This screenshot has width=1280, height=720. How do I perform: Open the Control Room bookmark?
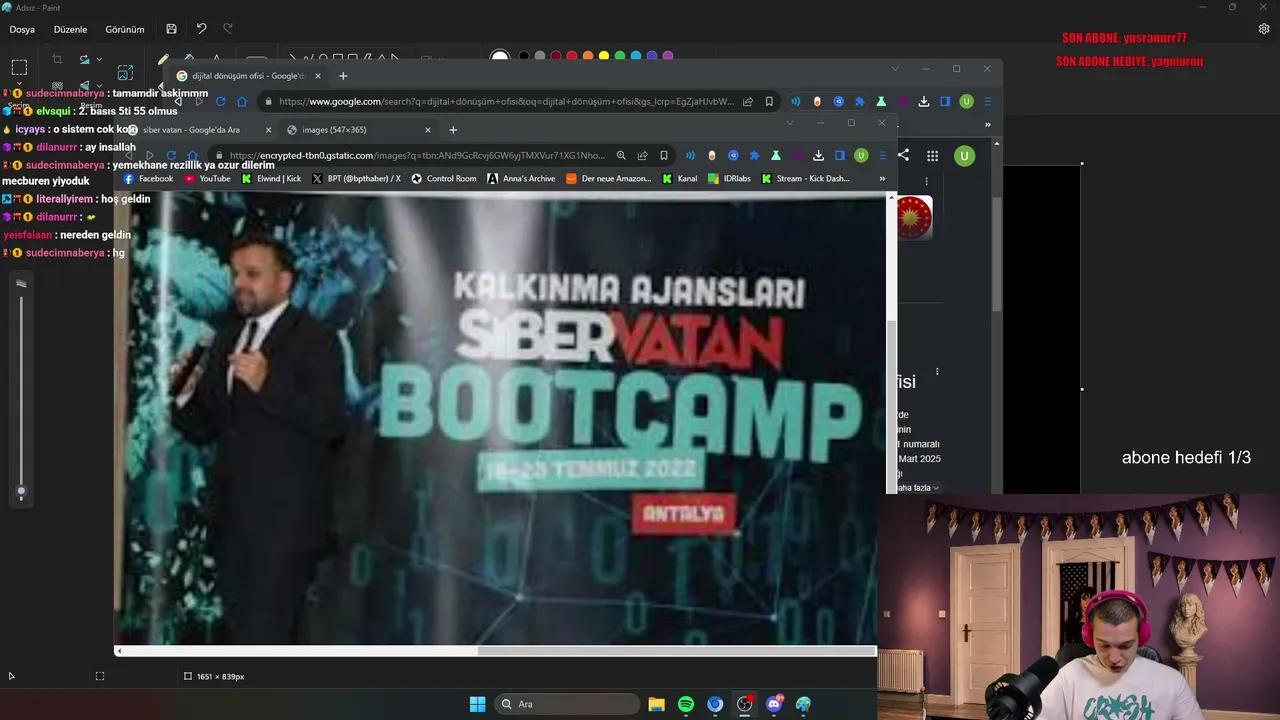[444, 179]
